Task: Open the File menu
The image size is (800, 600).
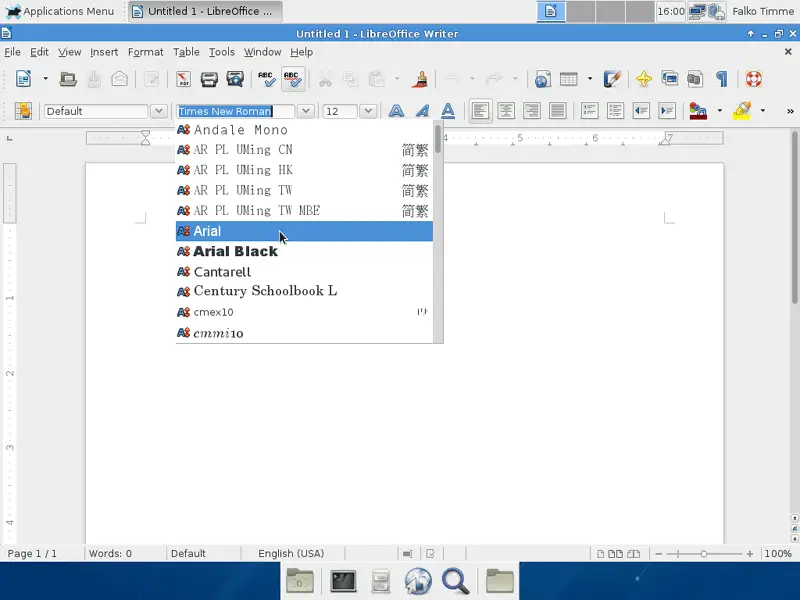Action: tap(12, 52)
